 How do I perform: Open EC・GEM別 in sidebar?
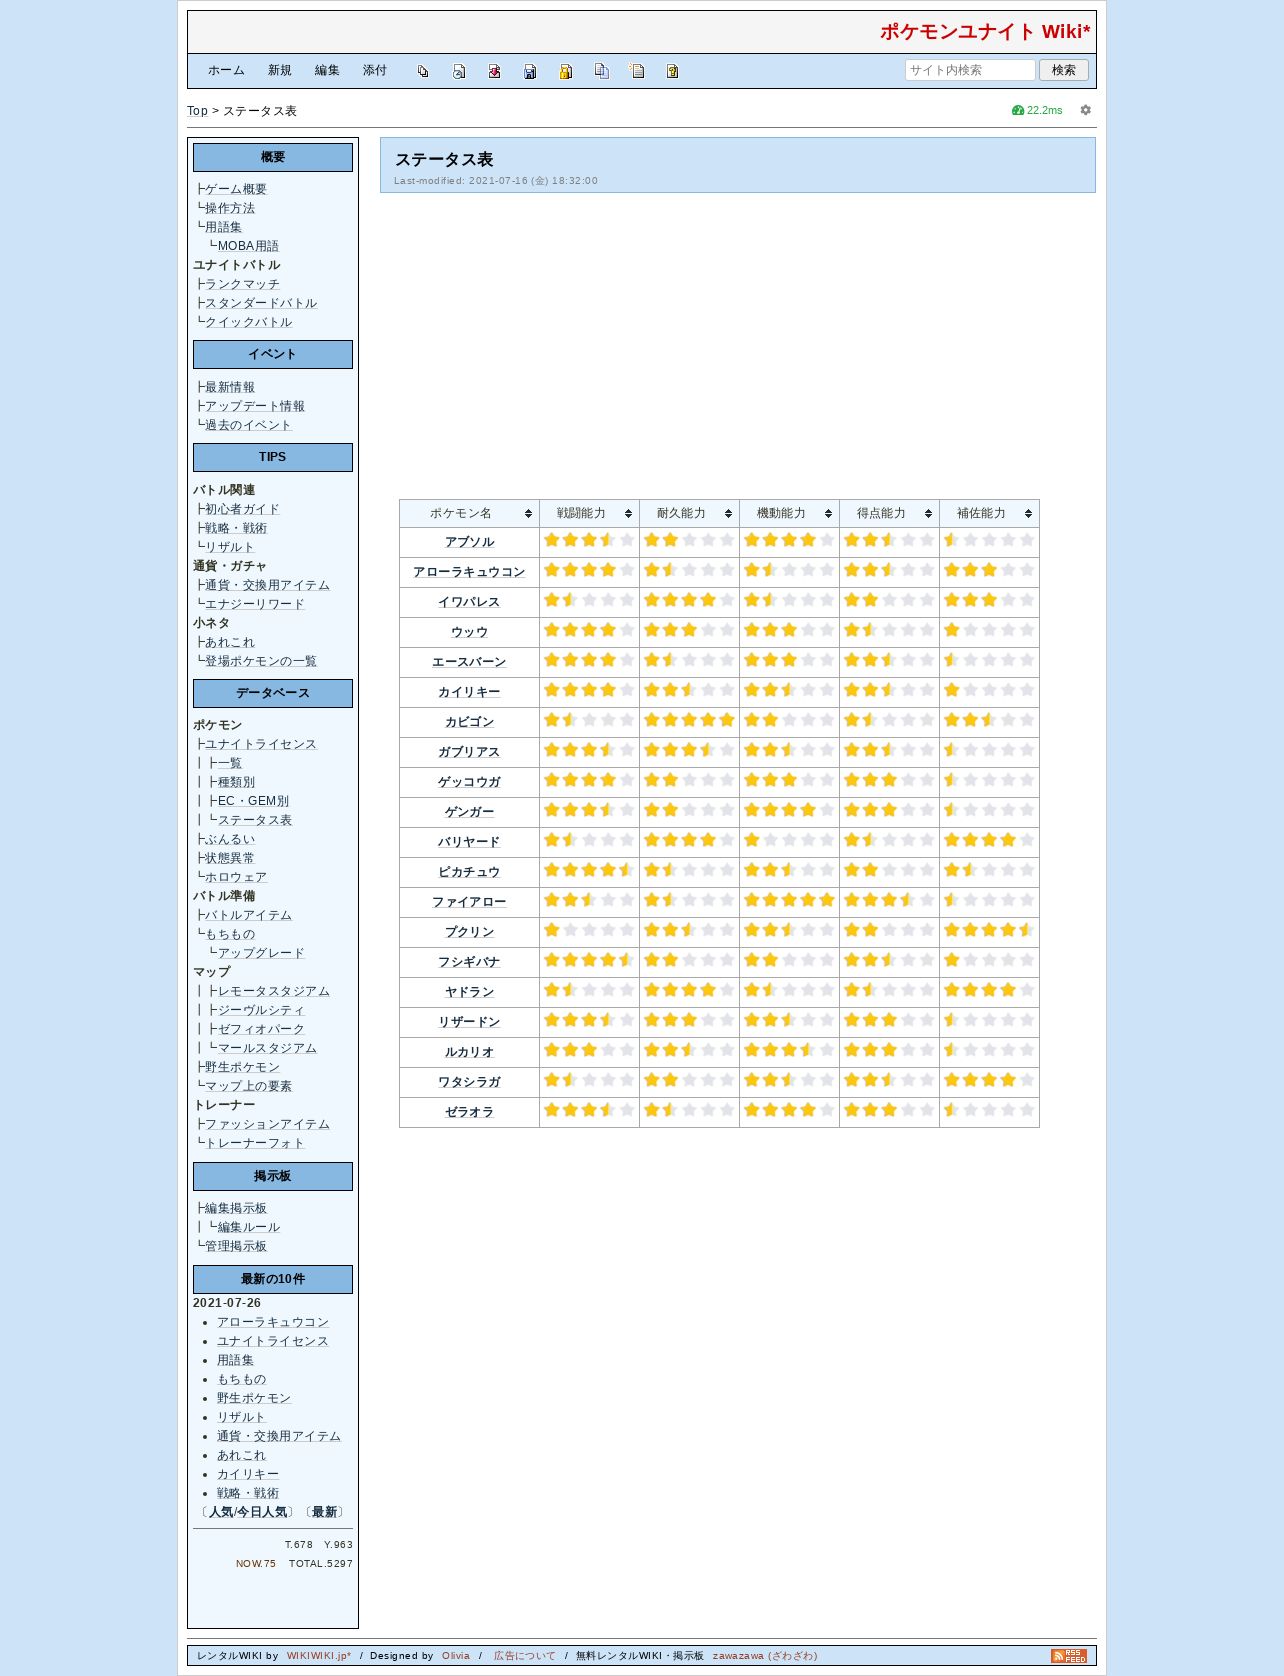pos(254,801)
